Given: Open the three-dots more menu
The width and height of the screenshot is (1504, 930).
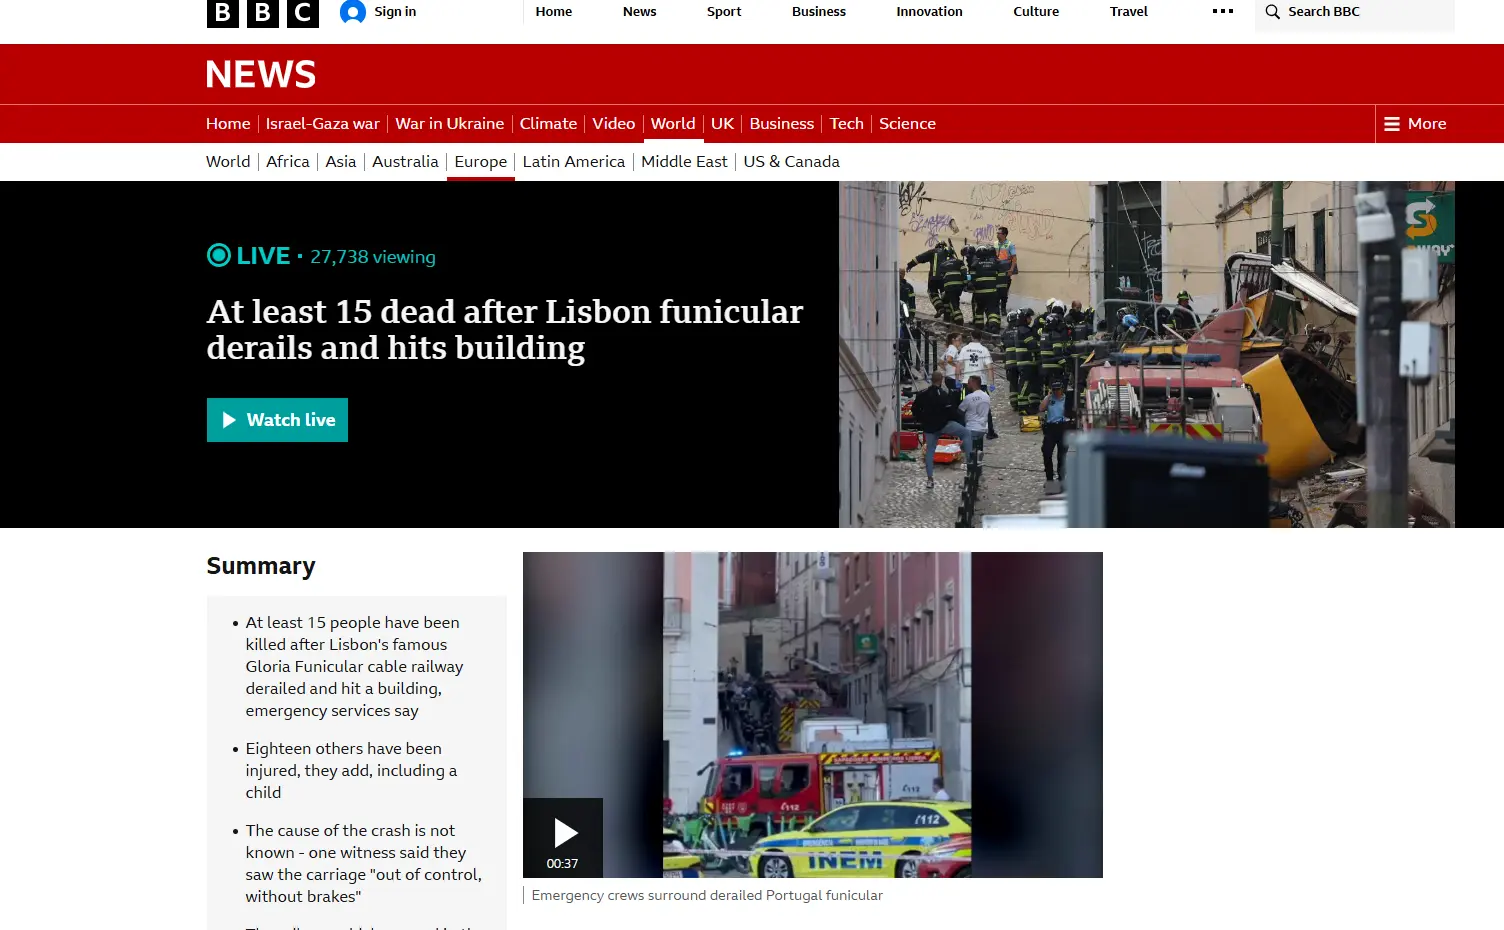Looking at the screenshot, I should [1222, 12].
